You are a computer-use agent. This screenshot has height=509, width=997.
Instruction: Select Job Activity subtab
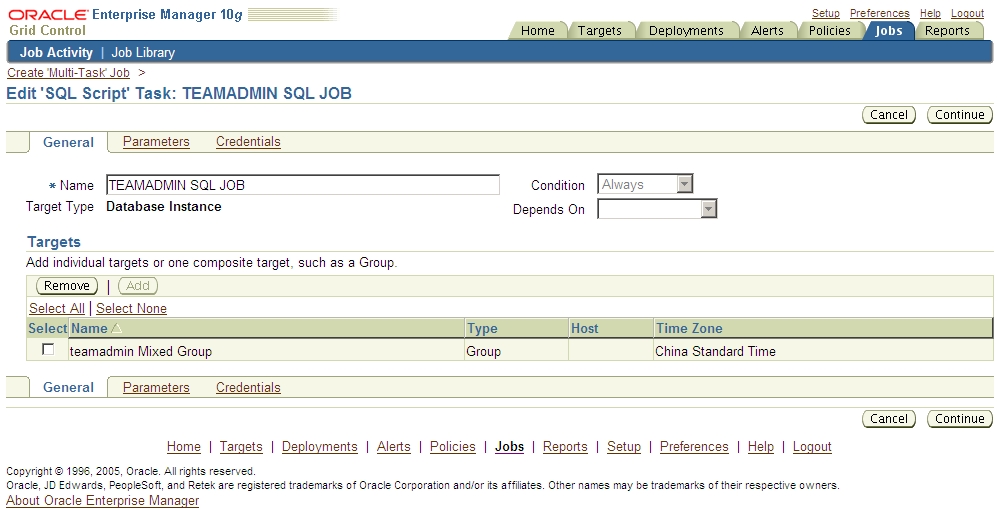coord(56,53)
